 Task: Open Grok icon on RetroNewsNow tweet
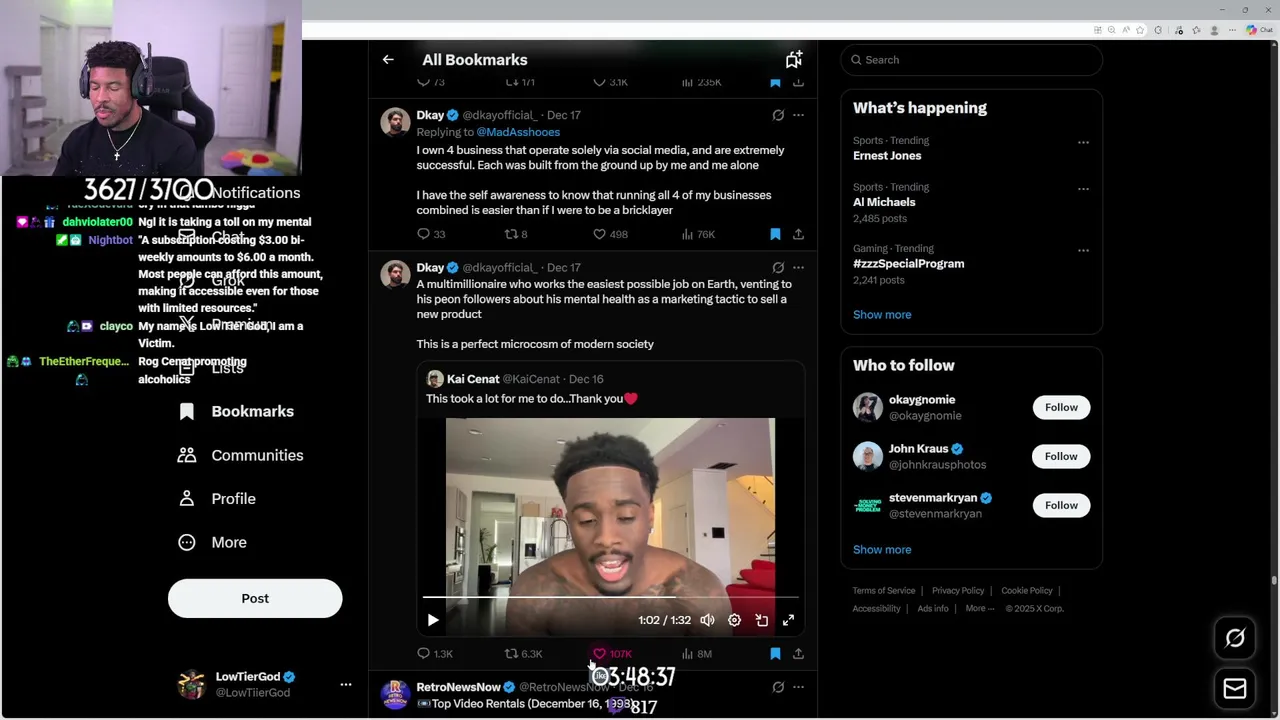click(778, 687)
